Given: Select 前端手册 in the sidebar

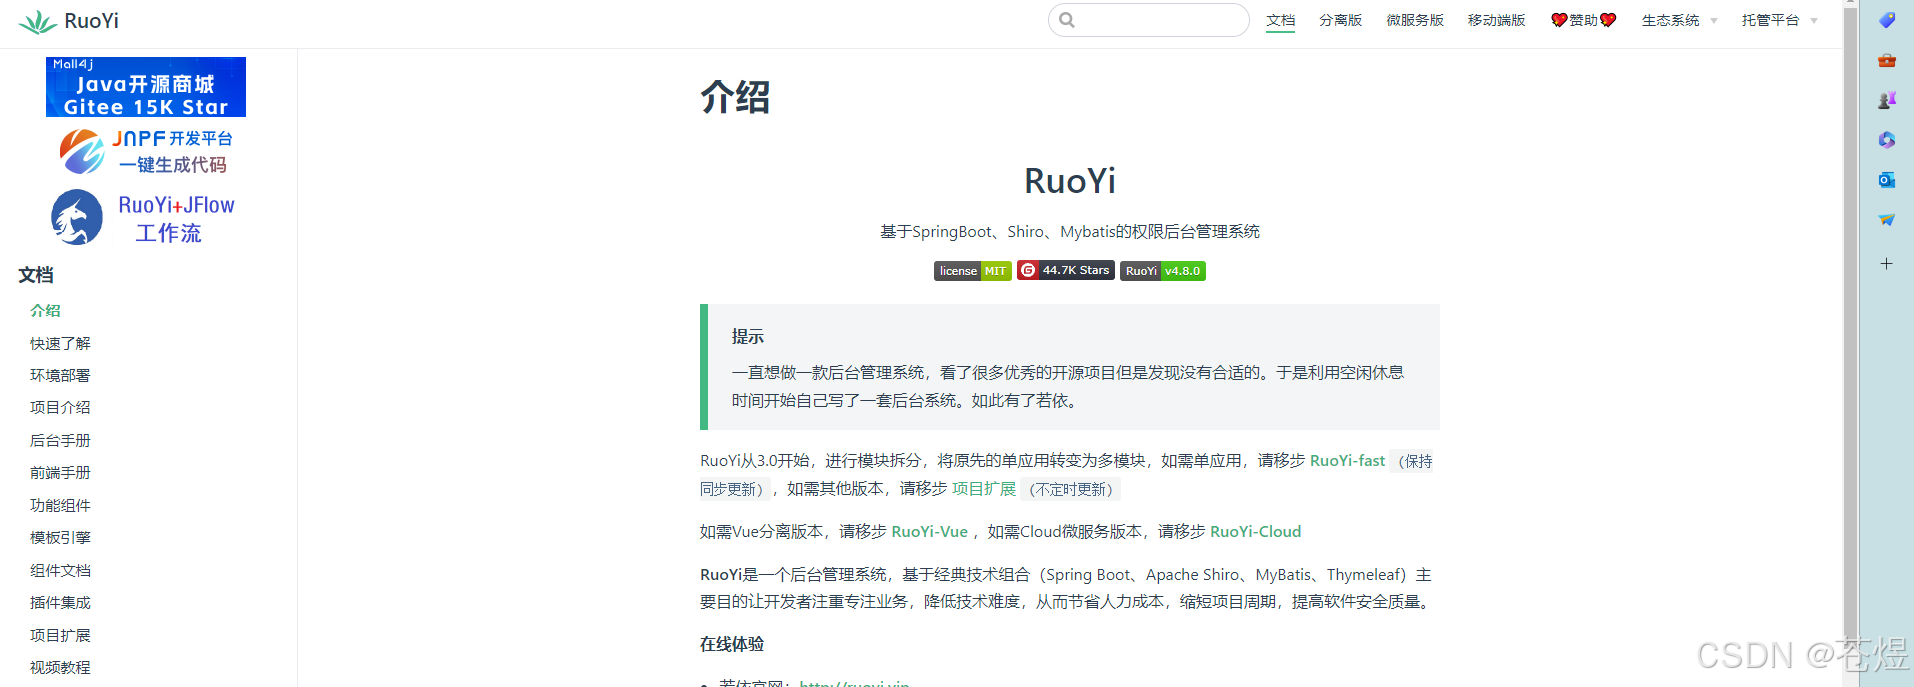Looking at the screenshot, I should tap(60, 472).
